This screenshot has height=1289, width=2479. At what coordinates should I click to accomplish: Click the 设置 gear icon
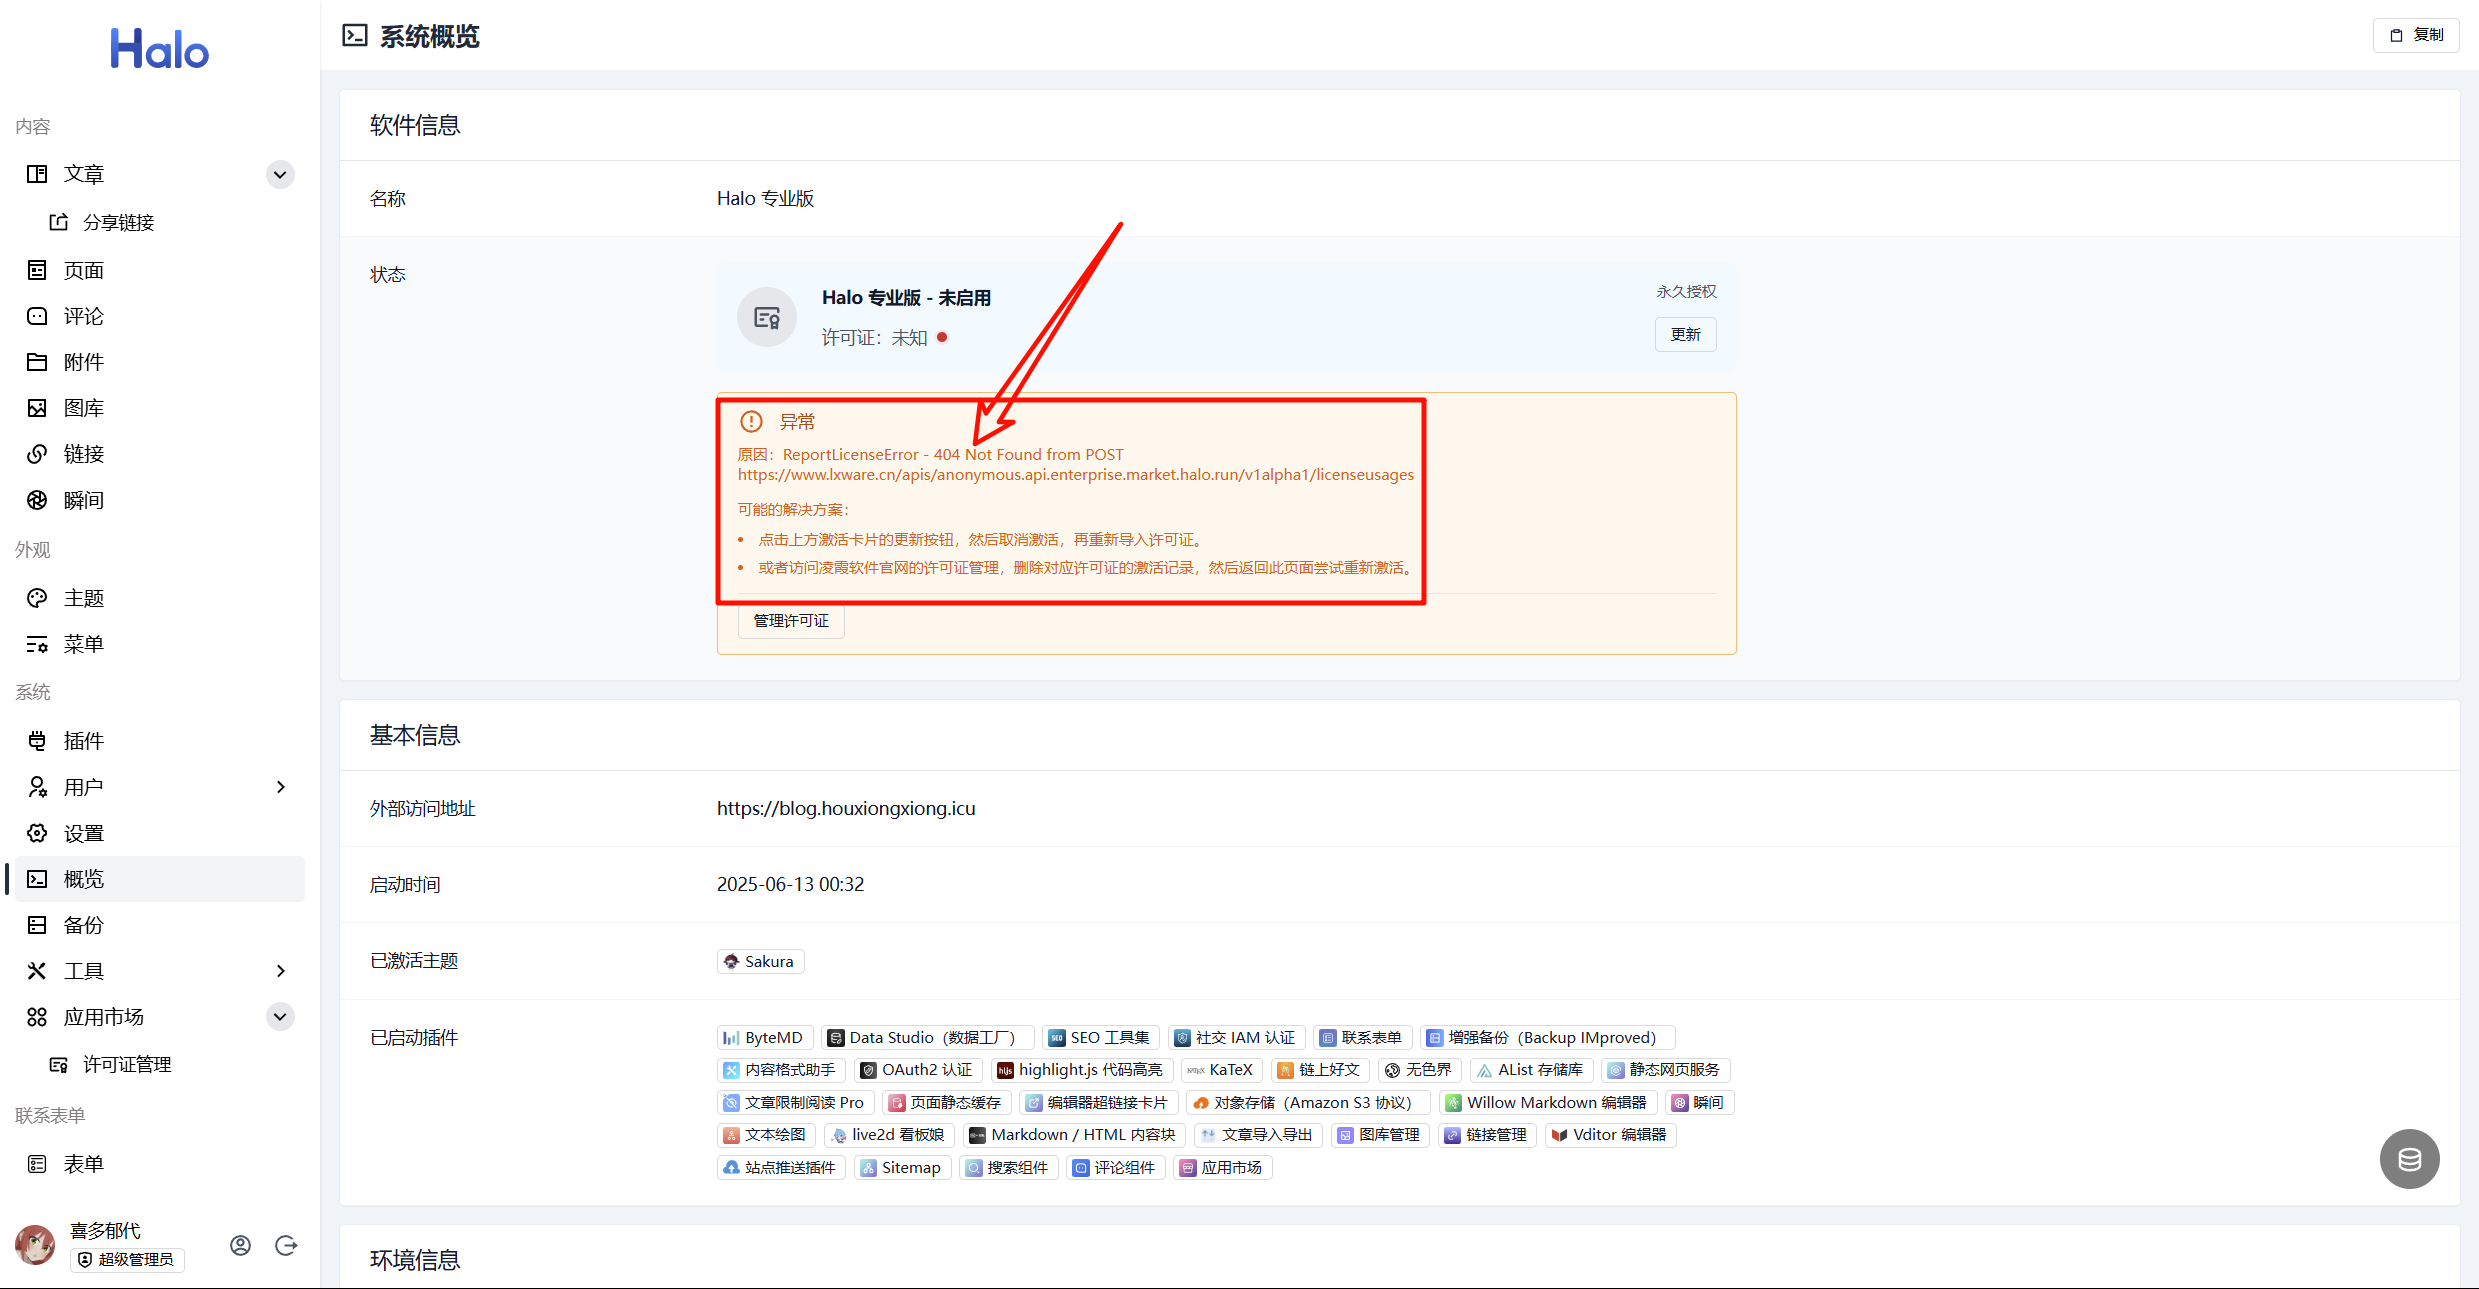coord(37,833)
